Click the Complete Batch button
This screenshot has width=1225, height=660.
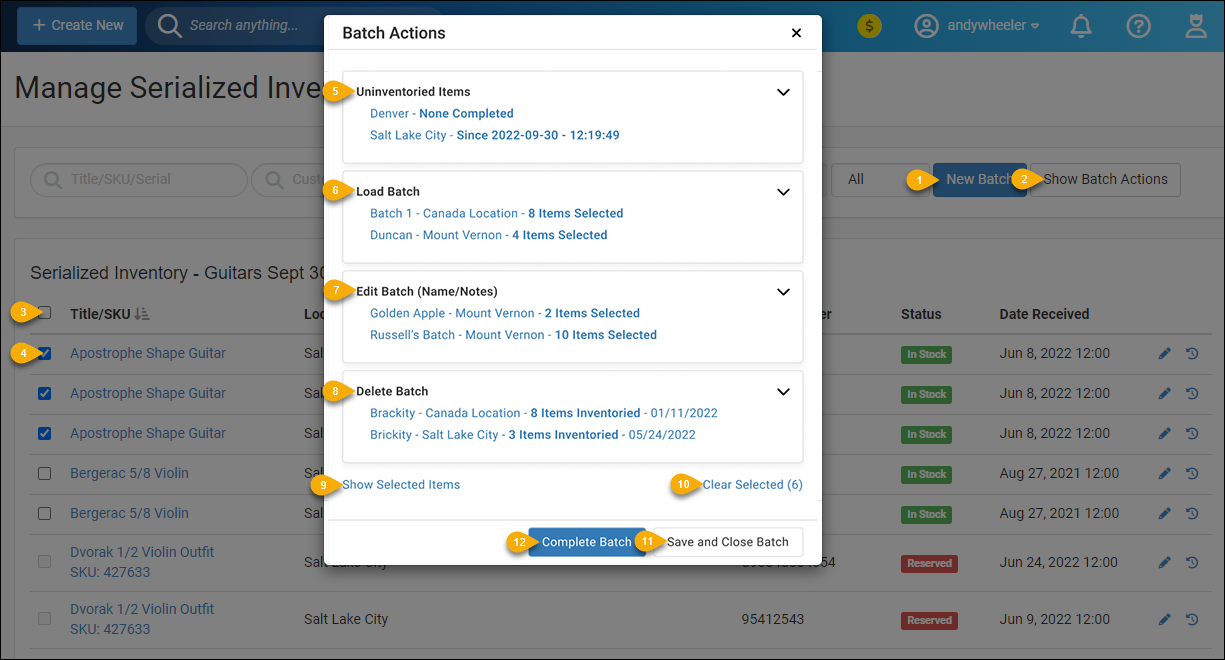(x=587, y=542)
